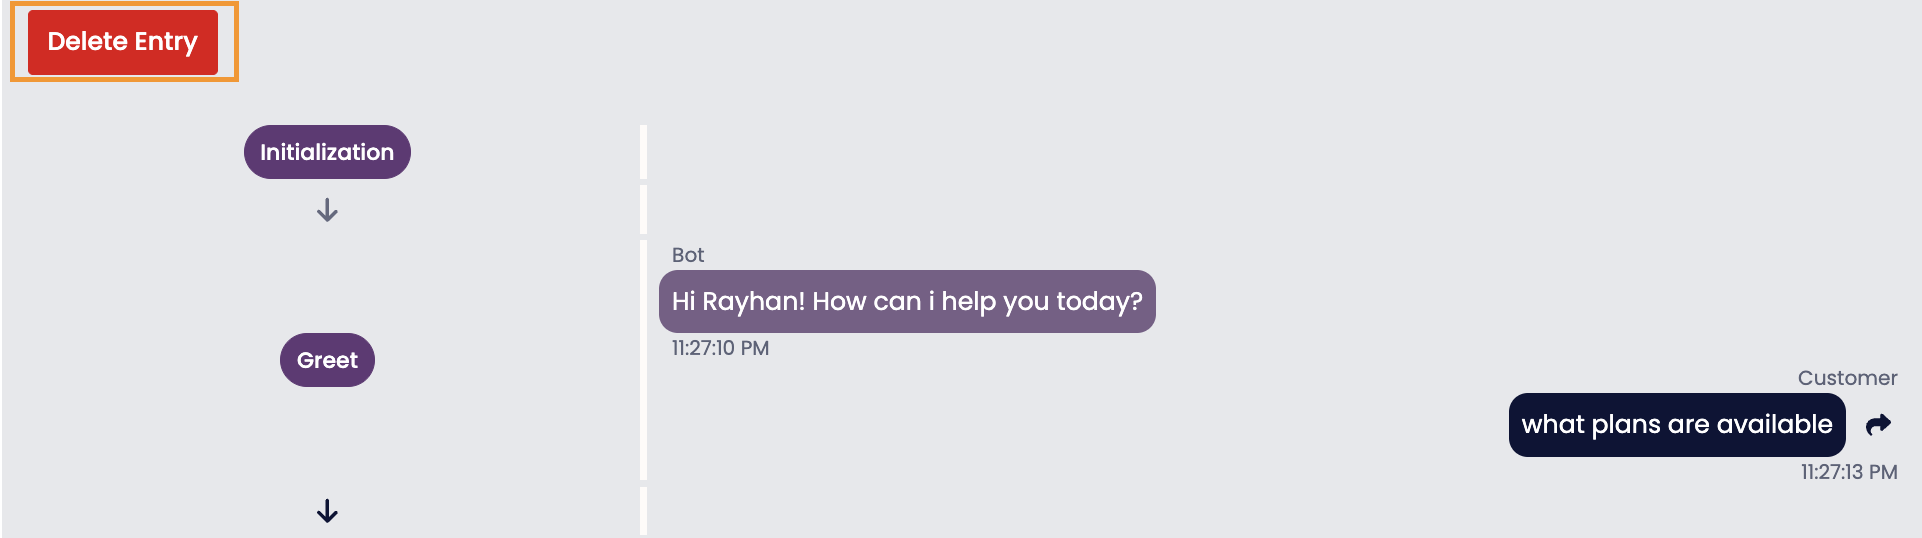Screen dimensions: 1922x538
Task: Click the 11:27:13 PM customer timestamp
Action: (1848, 472)
